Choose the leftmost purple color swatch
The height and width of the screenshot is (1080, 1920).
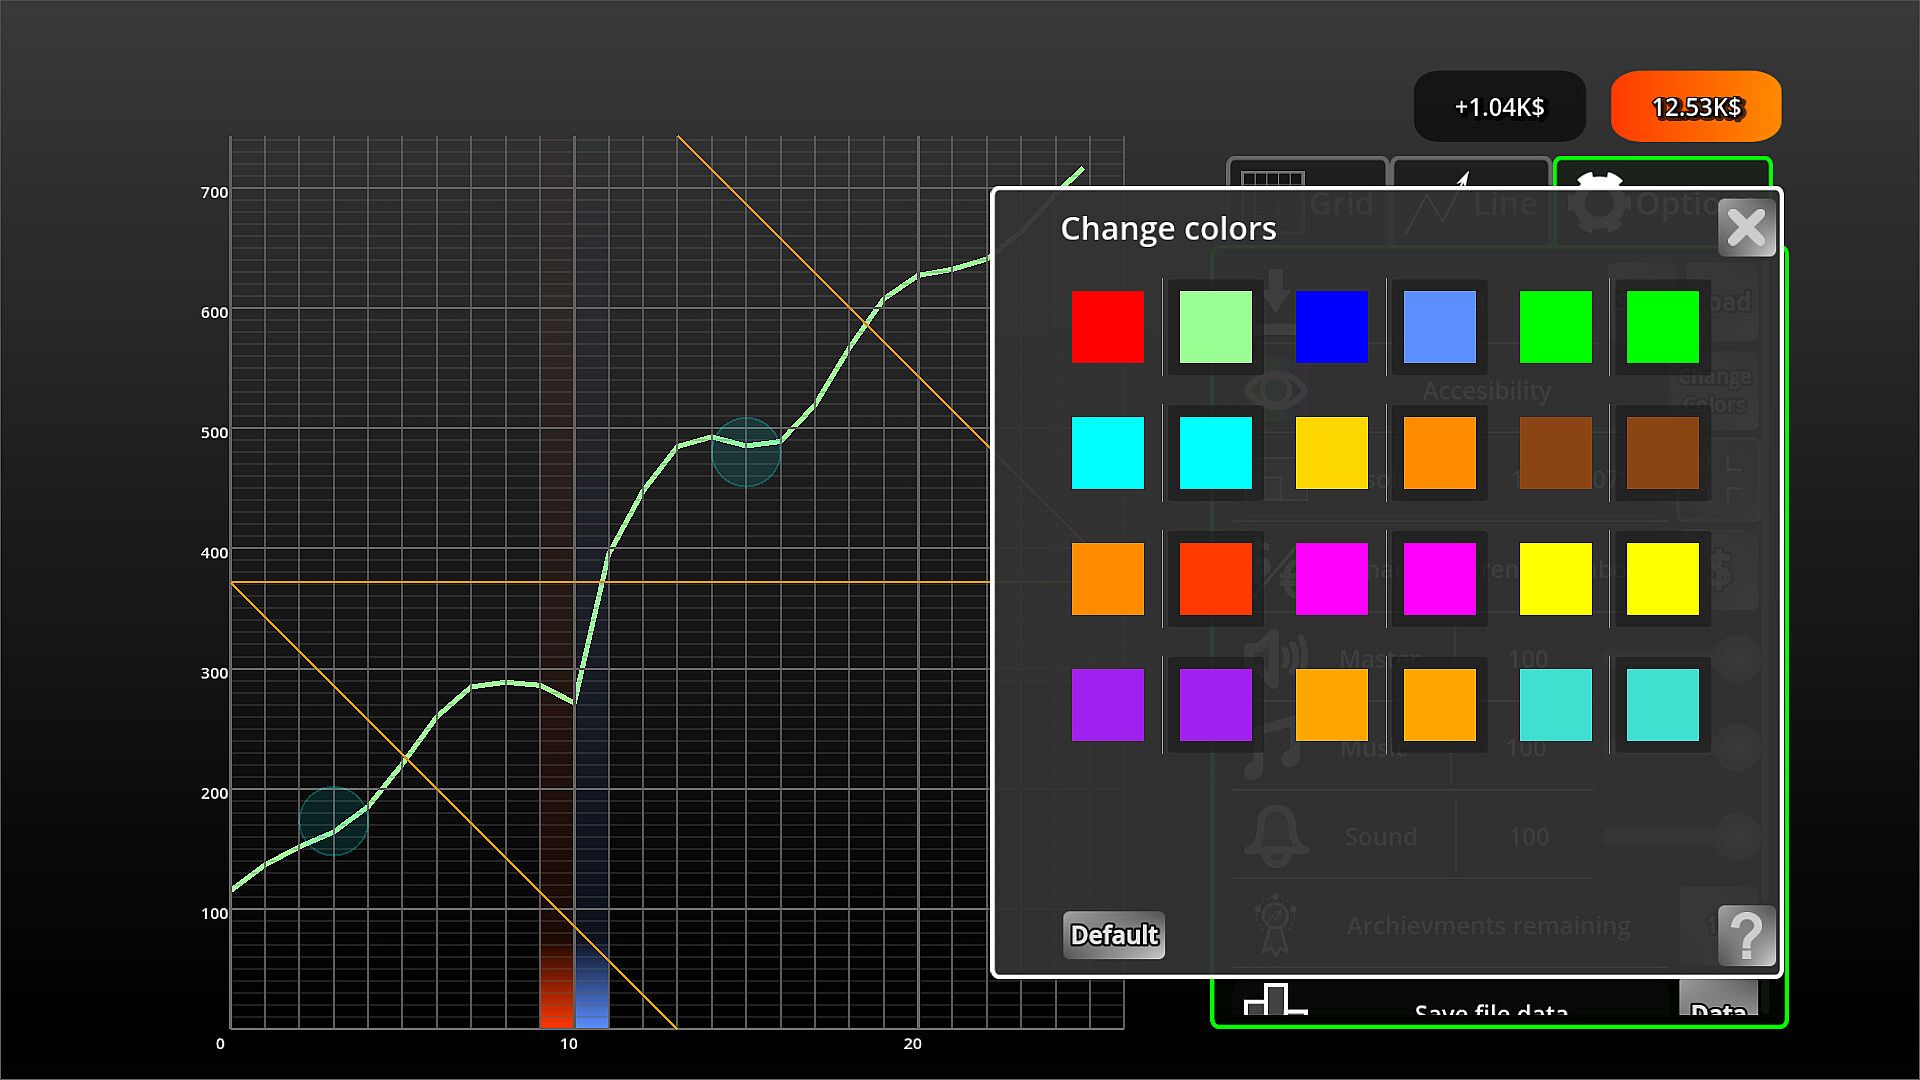[x=1107, y=705]
